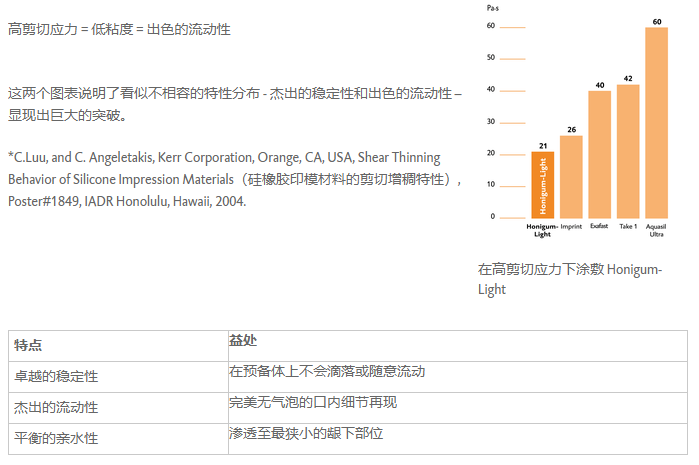The image size is (699, 465).
Task: Click the paragraph starting '这两个图表说明了'
Action: [235, 104]
